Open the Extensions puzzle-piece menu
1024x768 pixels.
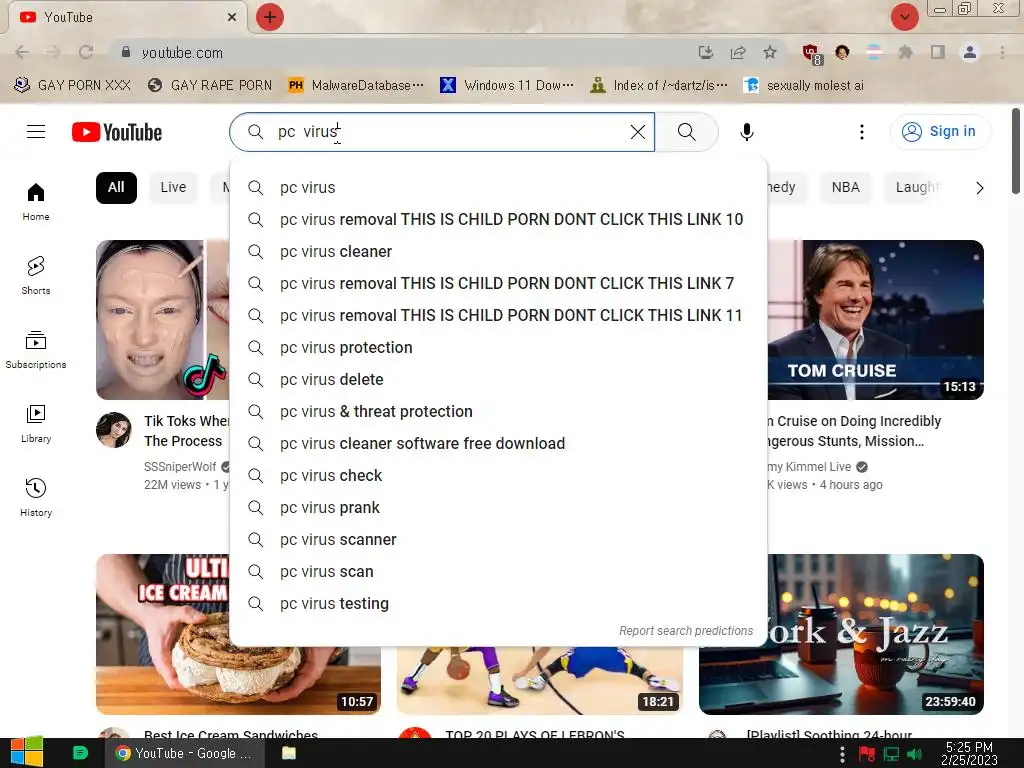905,52
